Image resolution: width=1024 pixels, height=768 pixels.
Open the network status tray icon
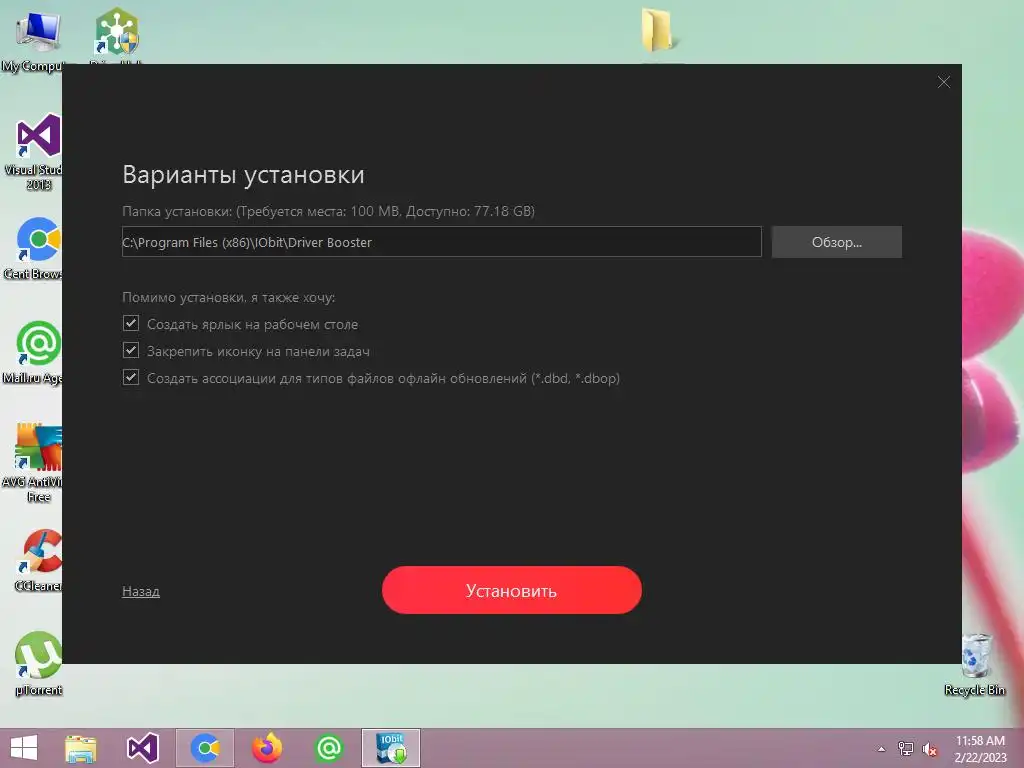point(906,749)
